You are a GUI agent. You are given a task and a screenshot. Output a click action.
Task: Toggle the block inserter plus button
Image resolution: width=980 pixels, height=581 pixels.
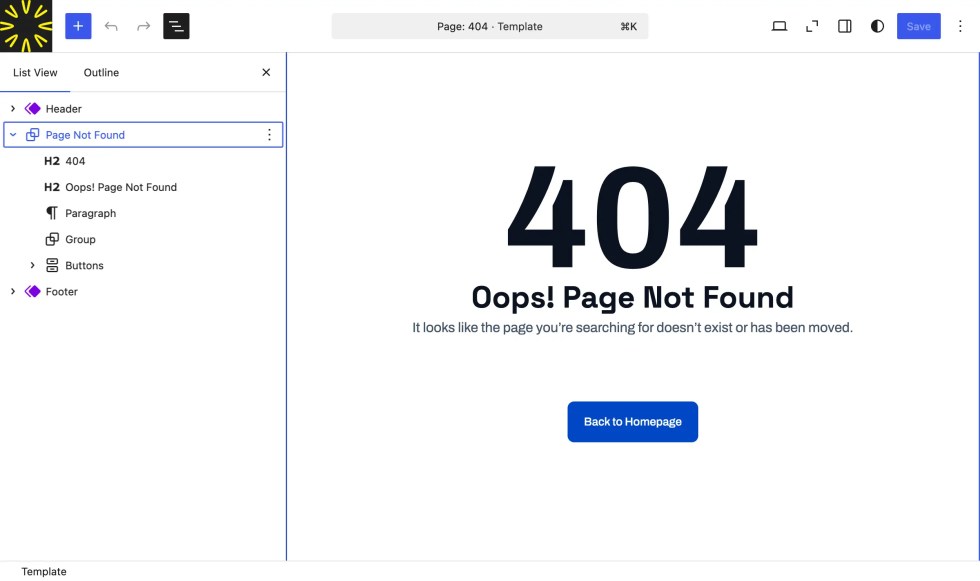point(78,26)
